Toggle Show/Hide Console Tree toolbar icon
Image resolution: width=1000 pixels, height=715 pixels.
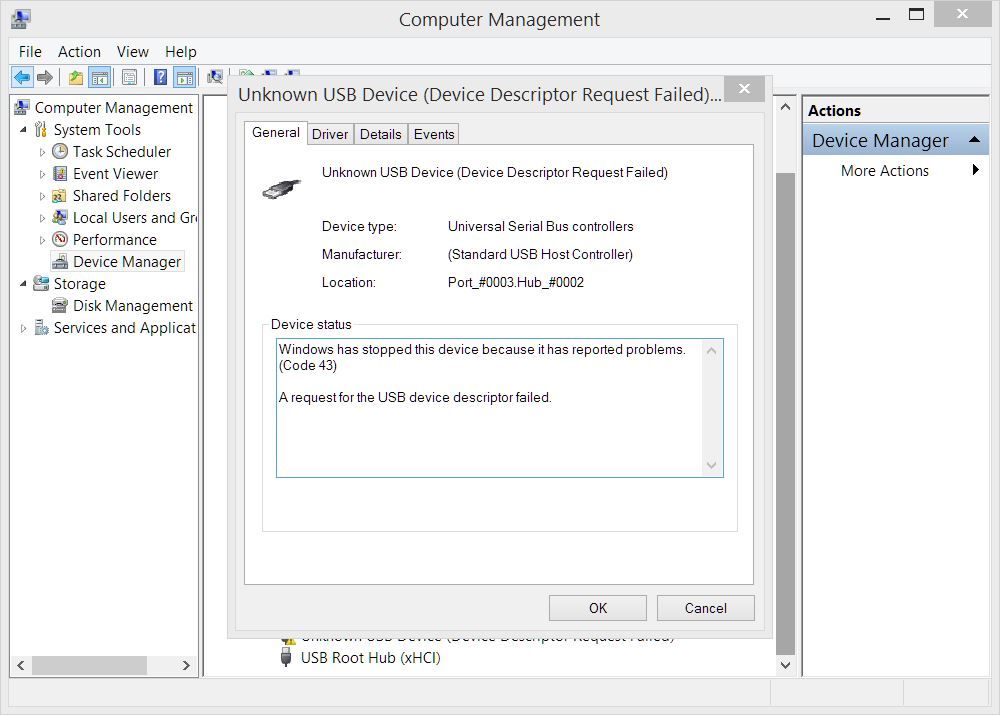point(100,78)
